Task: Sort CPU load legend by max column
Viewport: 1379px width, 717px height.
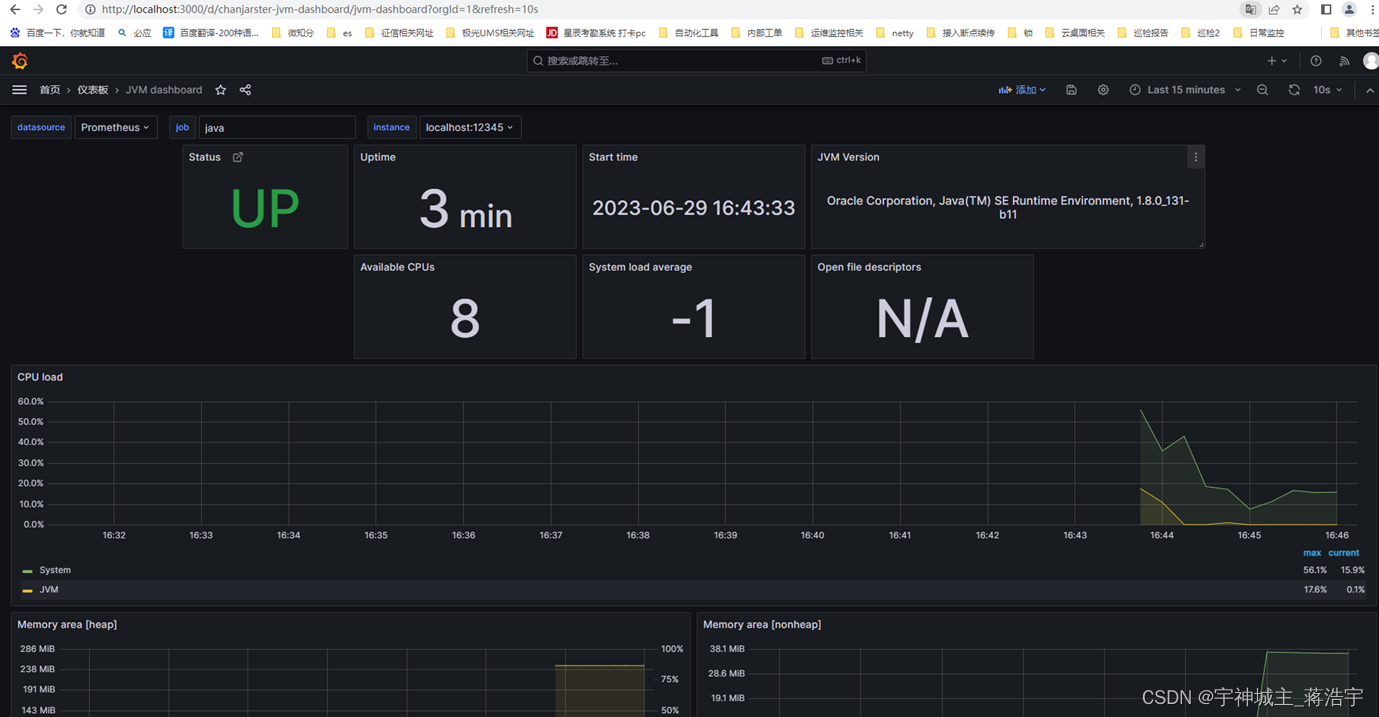Action: click(1312, 552)
